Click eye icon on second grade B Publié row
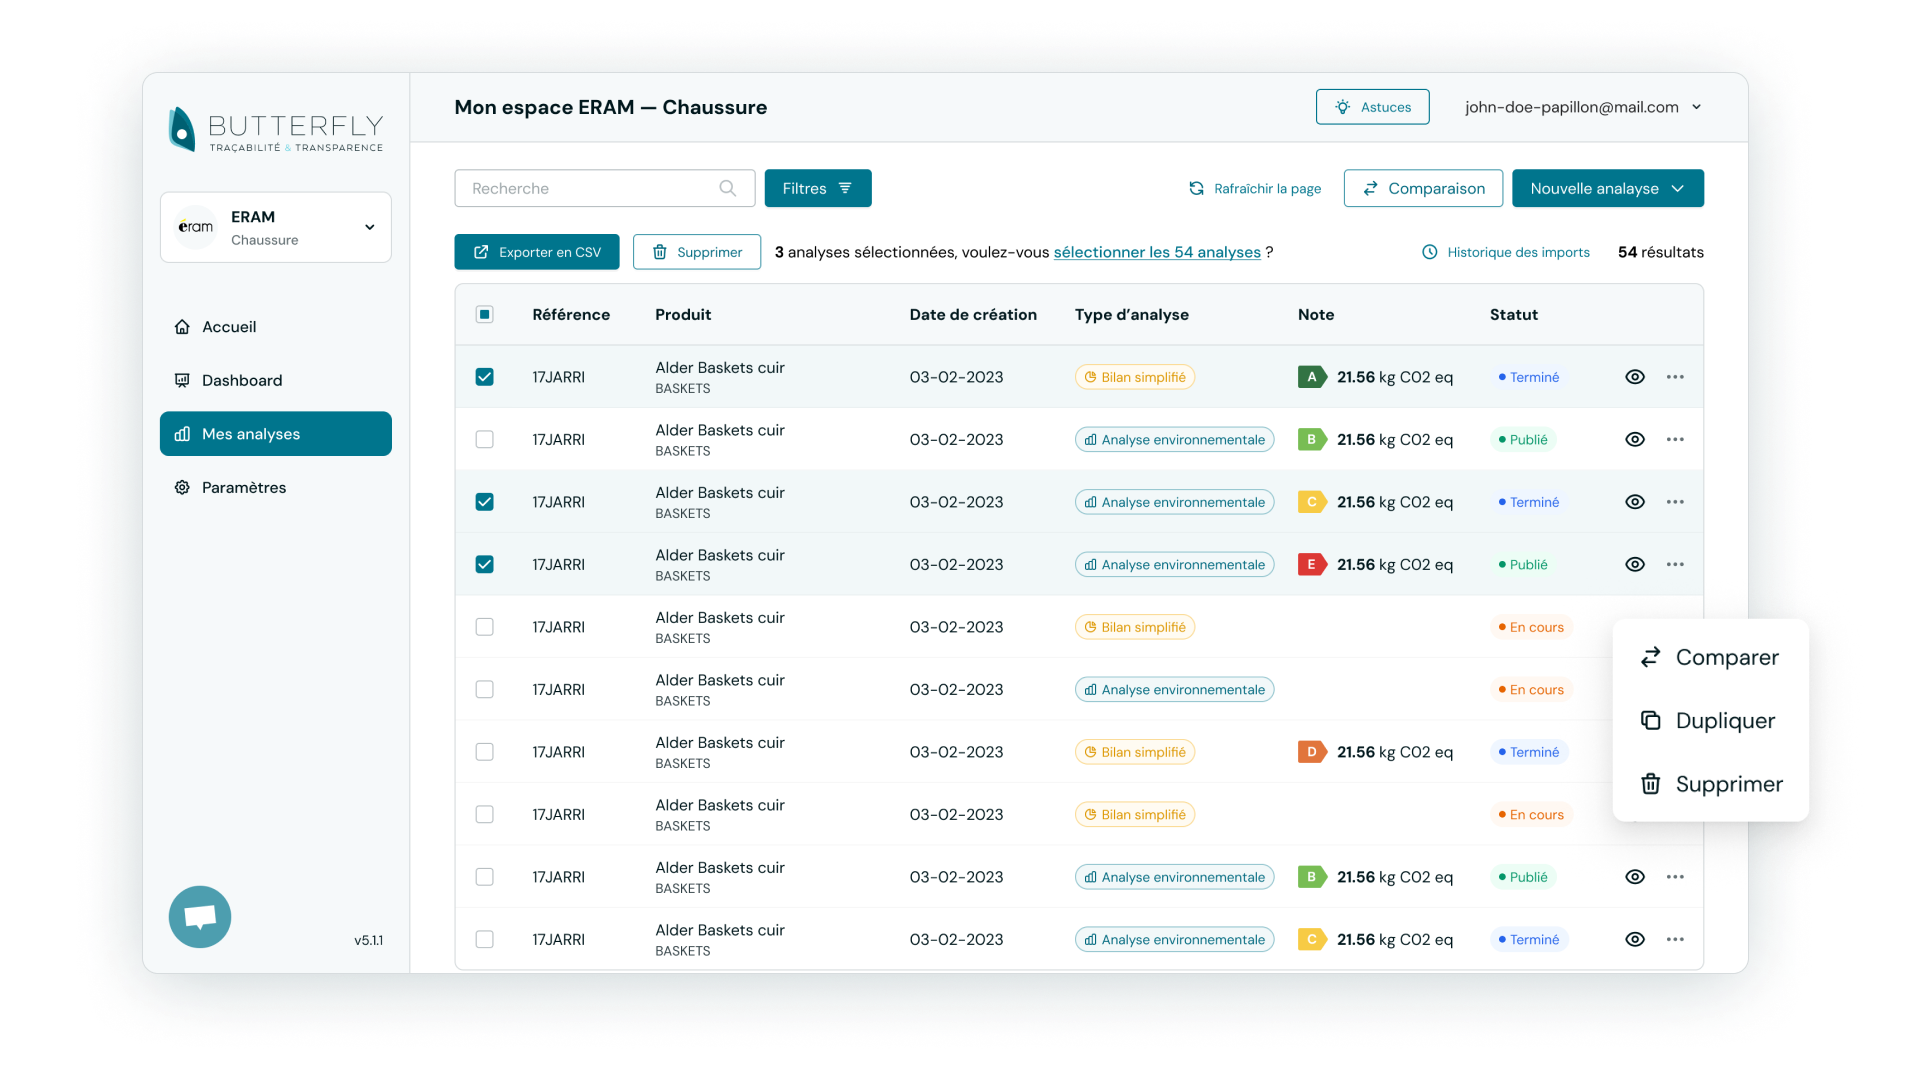 1635,877
